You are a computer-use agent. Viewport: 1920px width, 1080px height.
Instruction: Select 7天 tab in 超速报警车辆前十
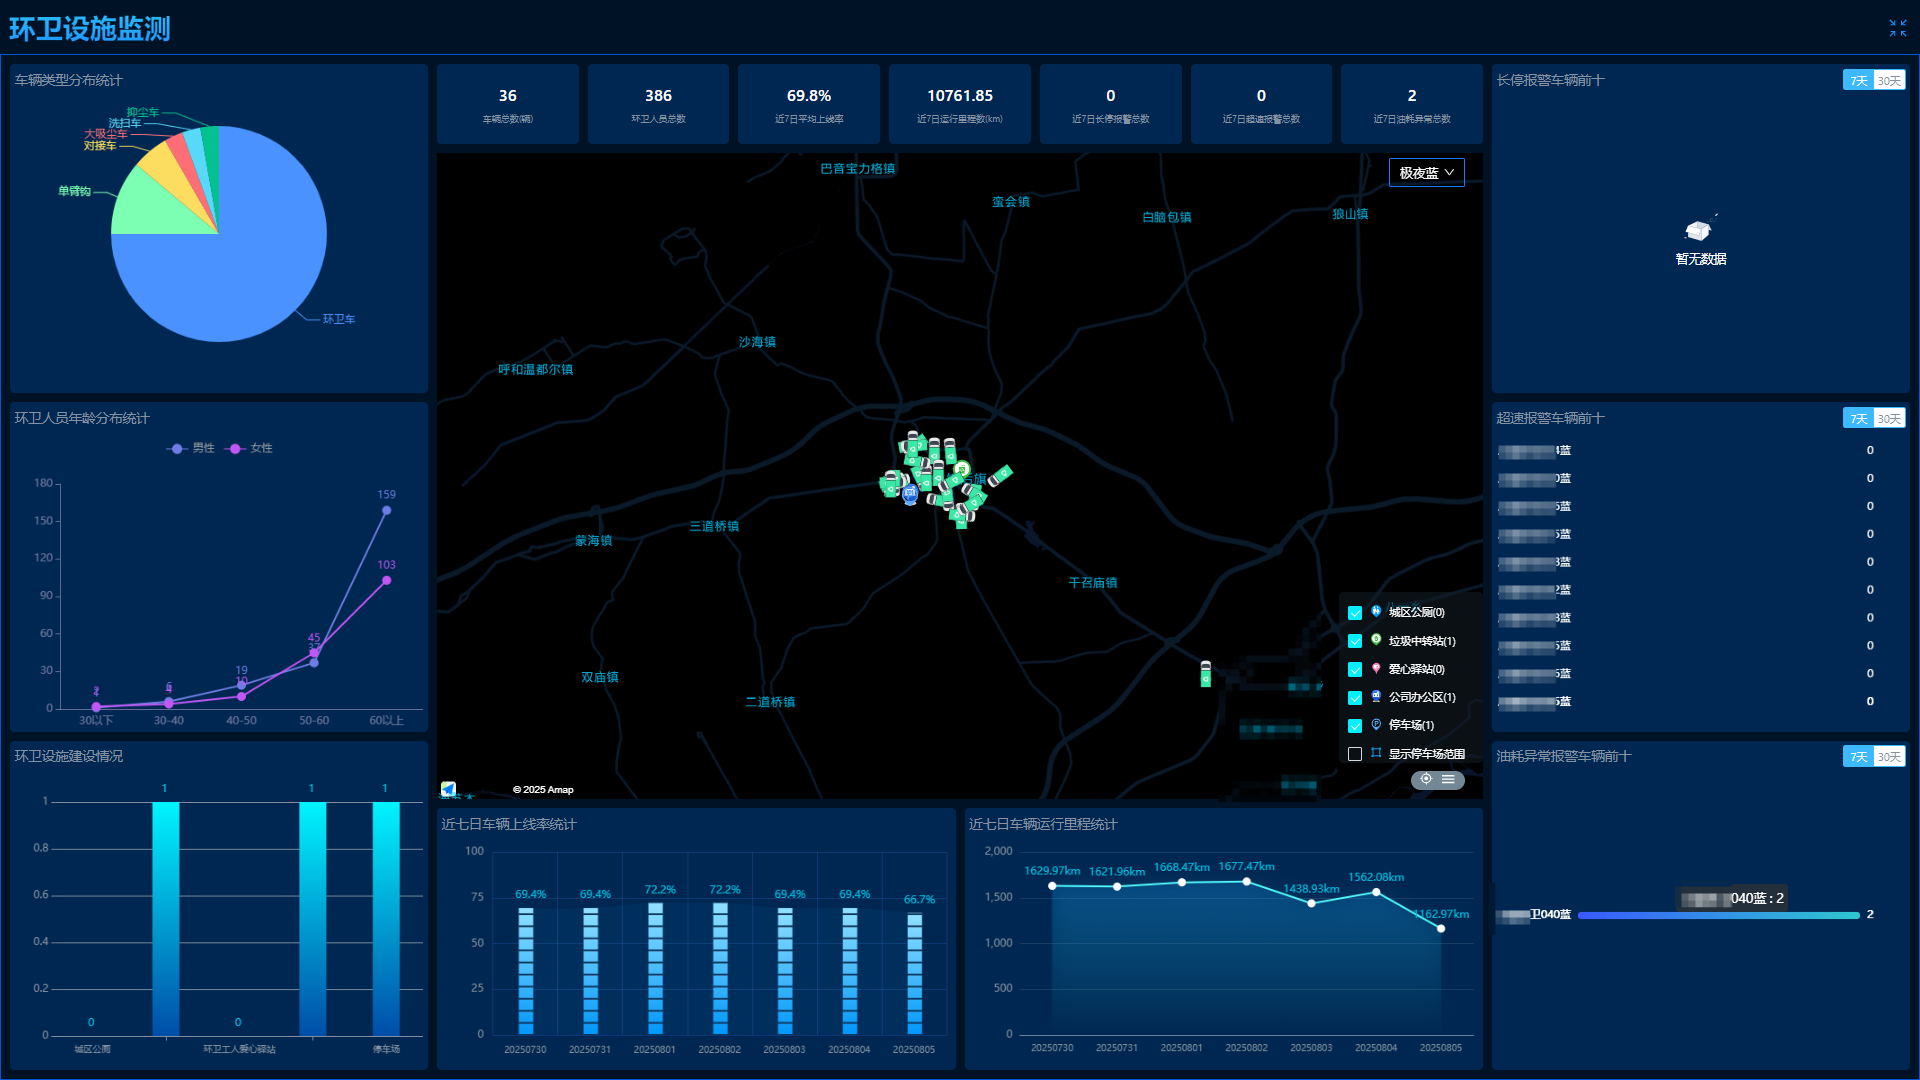click(1858, 419)
